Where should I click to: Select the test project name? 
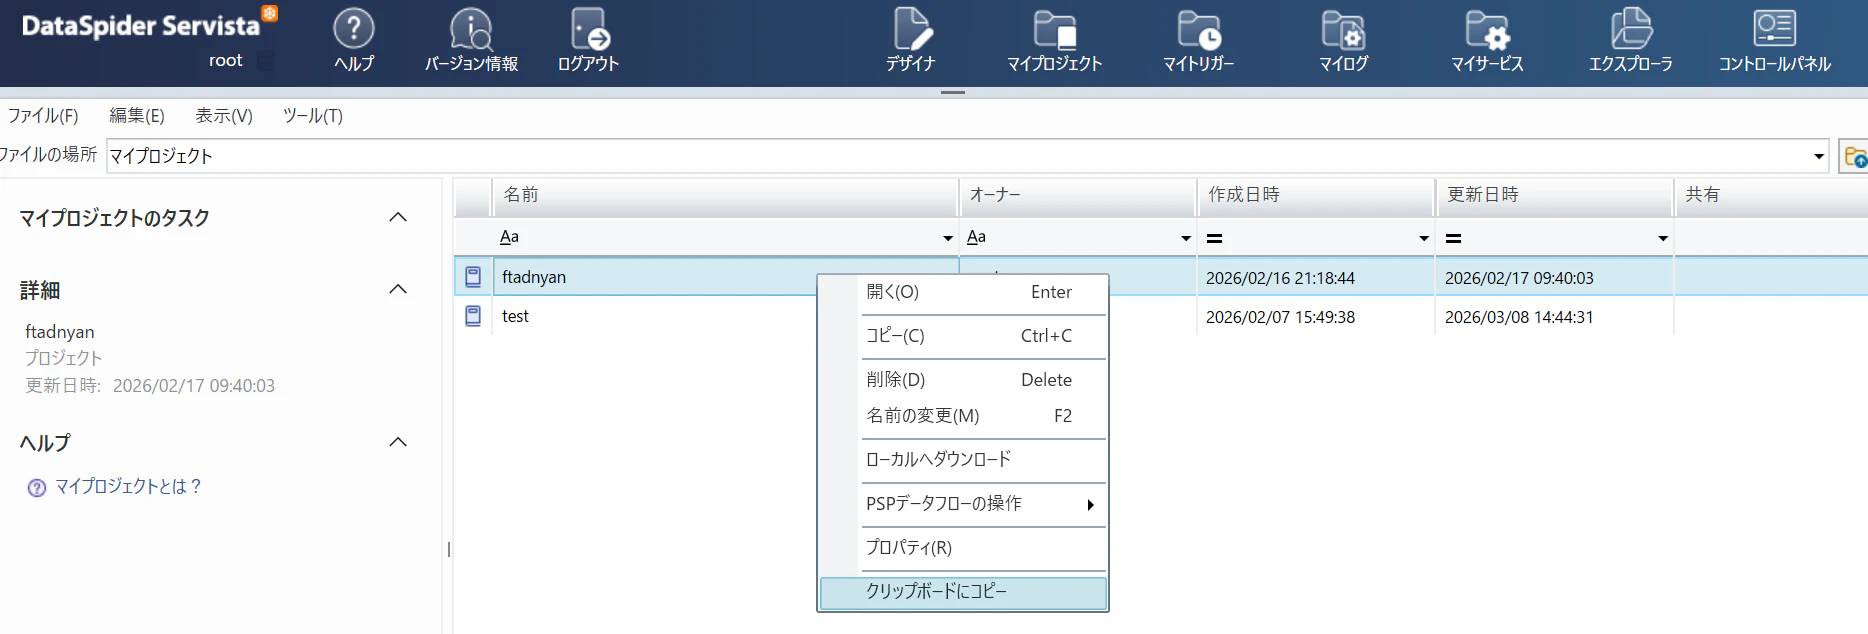[515, 316]
